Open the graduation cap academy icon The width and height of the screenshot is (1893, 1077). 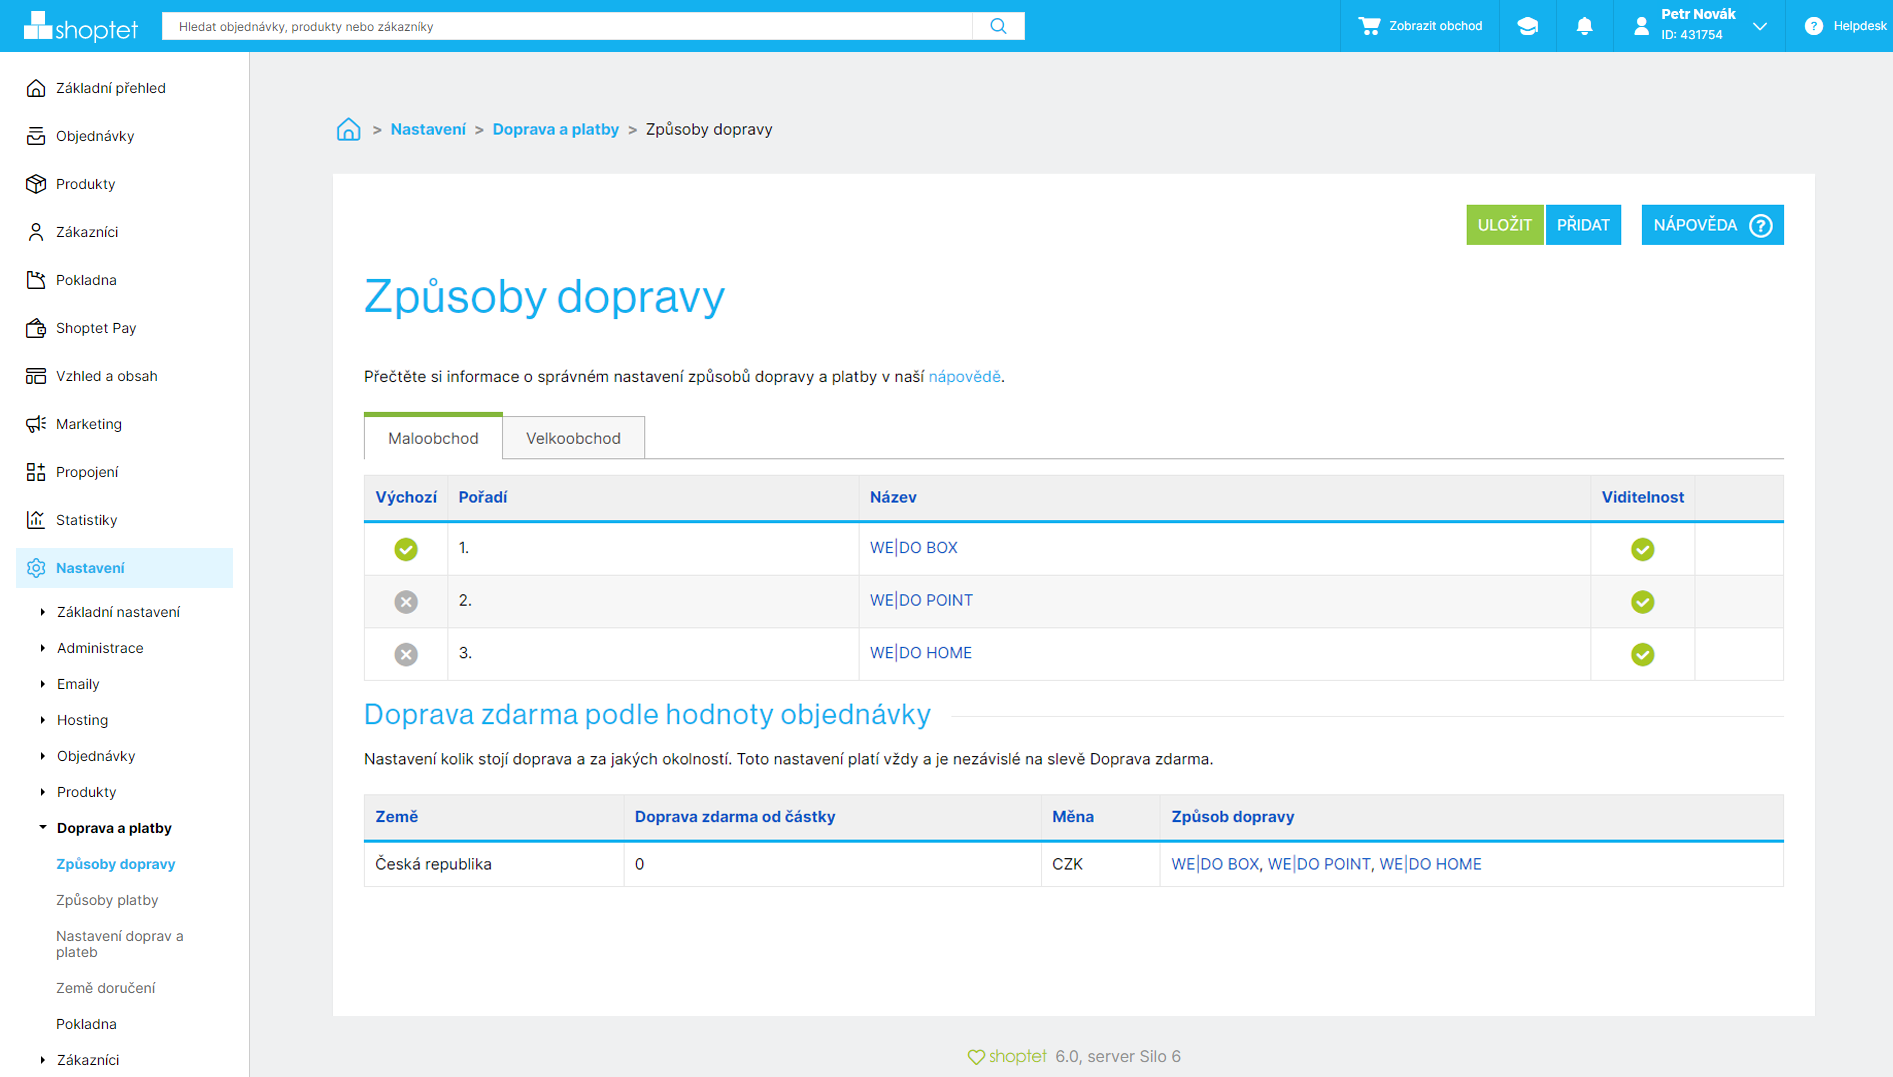1527,26
